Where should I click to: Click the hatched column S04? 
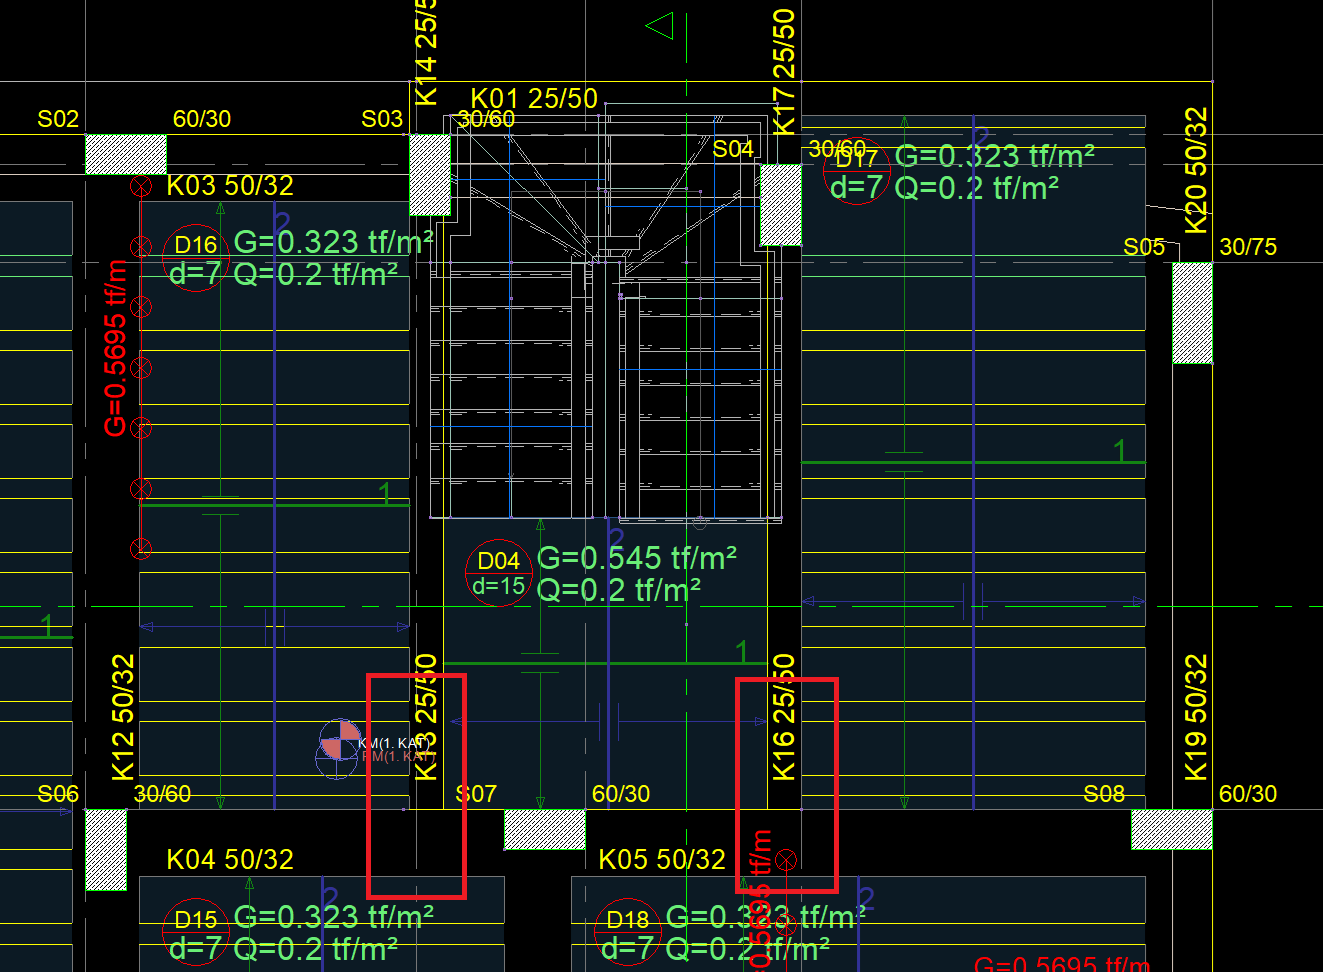click(x=781, y=205)
